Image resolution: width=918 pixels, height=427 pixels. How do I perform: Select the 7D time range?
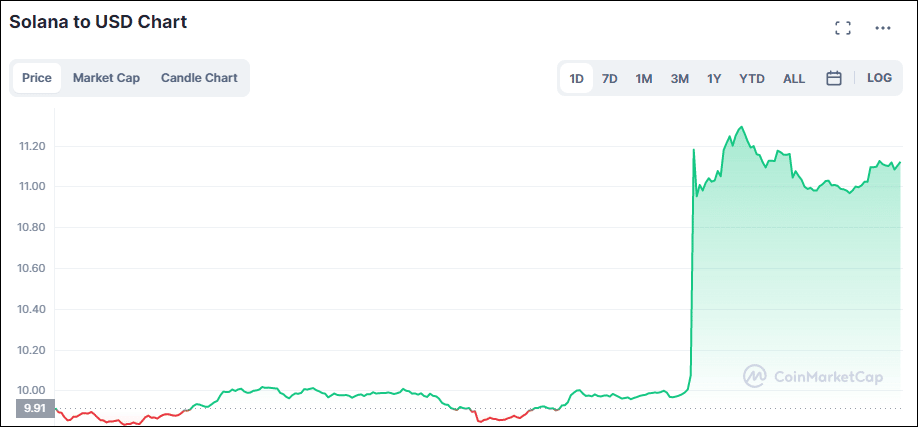(x=609, y=78)
